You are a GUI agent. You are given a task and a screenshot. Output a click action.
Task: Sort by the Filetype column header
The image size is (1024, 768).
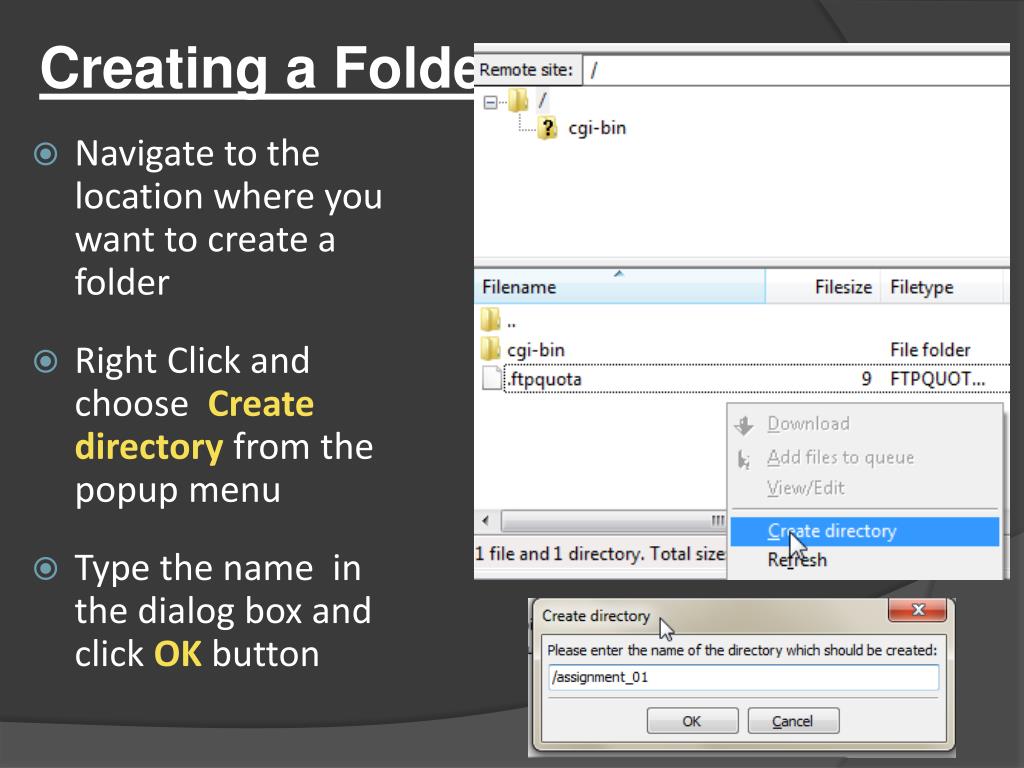tap(942, 287)
